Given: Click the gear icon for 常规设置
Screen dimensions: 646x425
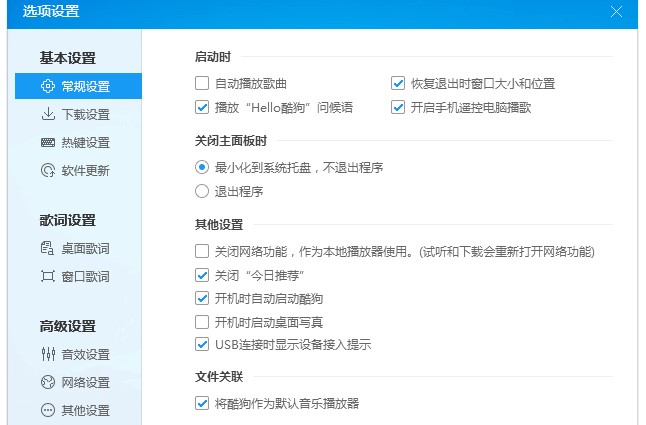Looking at the screenshot, I should tap(48, 86).
